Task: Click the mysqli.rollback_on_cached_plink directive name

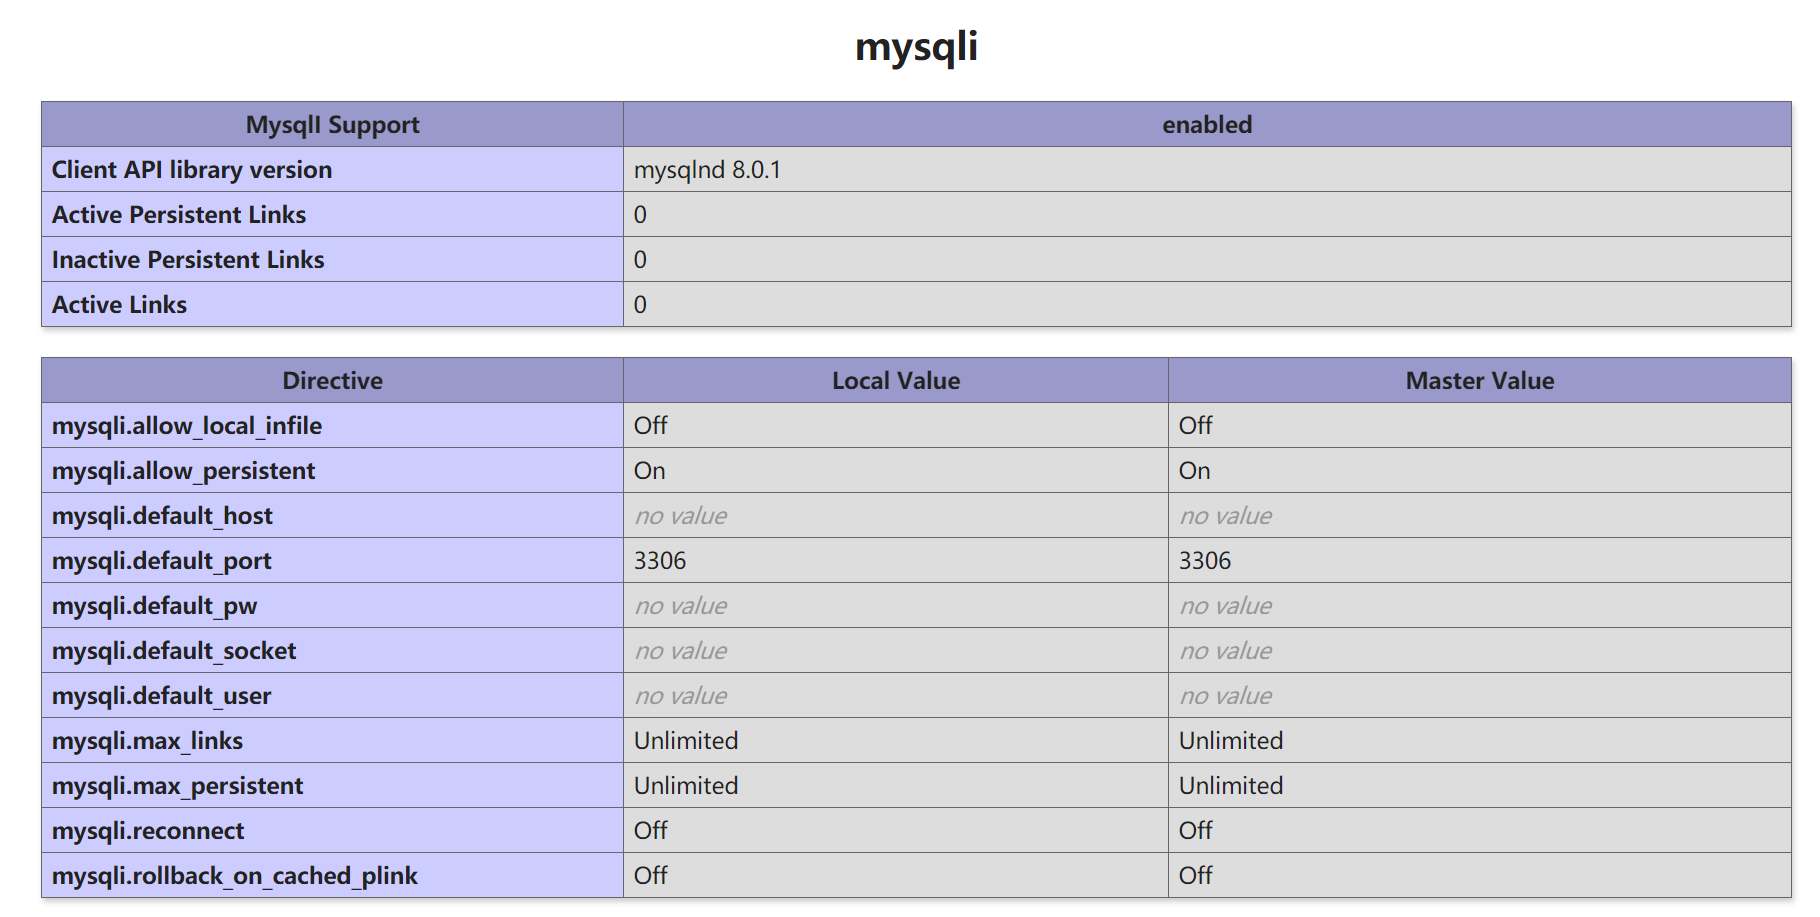Action: pos(235,876)
